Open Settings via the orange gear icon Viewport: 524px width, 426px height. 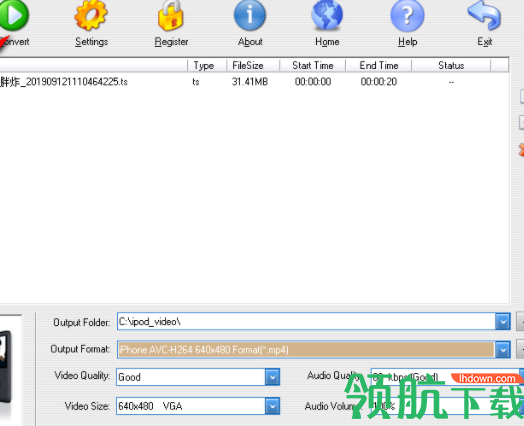pyautogui.click(x=91, y=15)
